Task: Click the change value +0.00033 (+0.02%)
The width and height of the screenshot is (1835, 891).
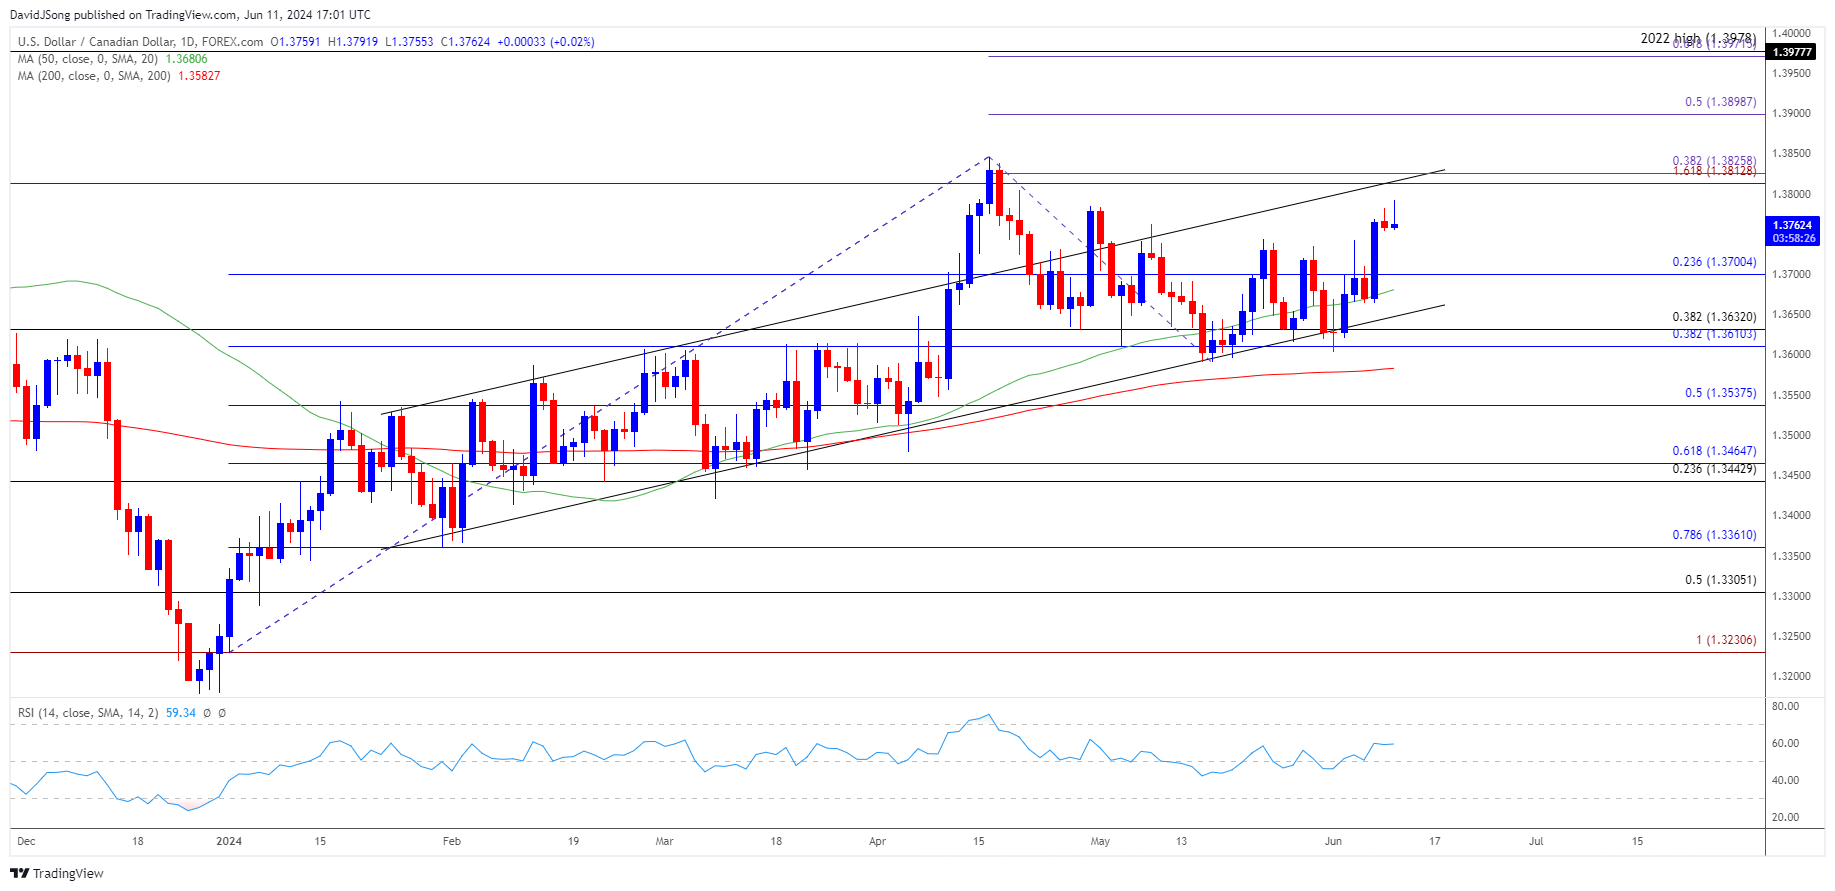Action: pos(546,42)
